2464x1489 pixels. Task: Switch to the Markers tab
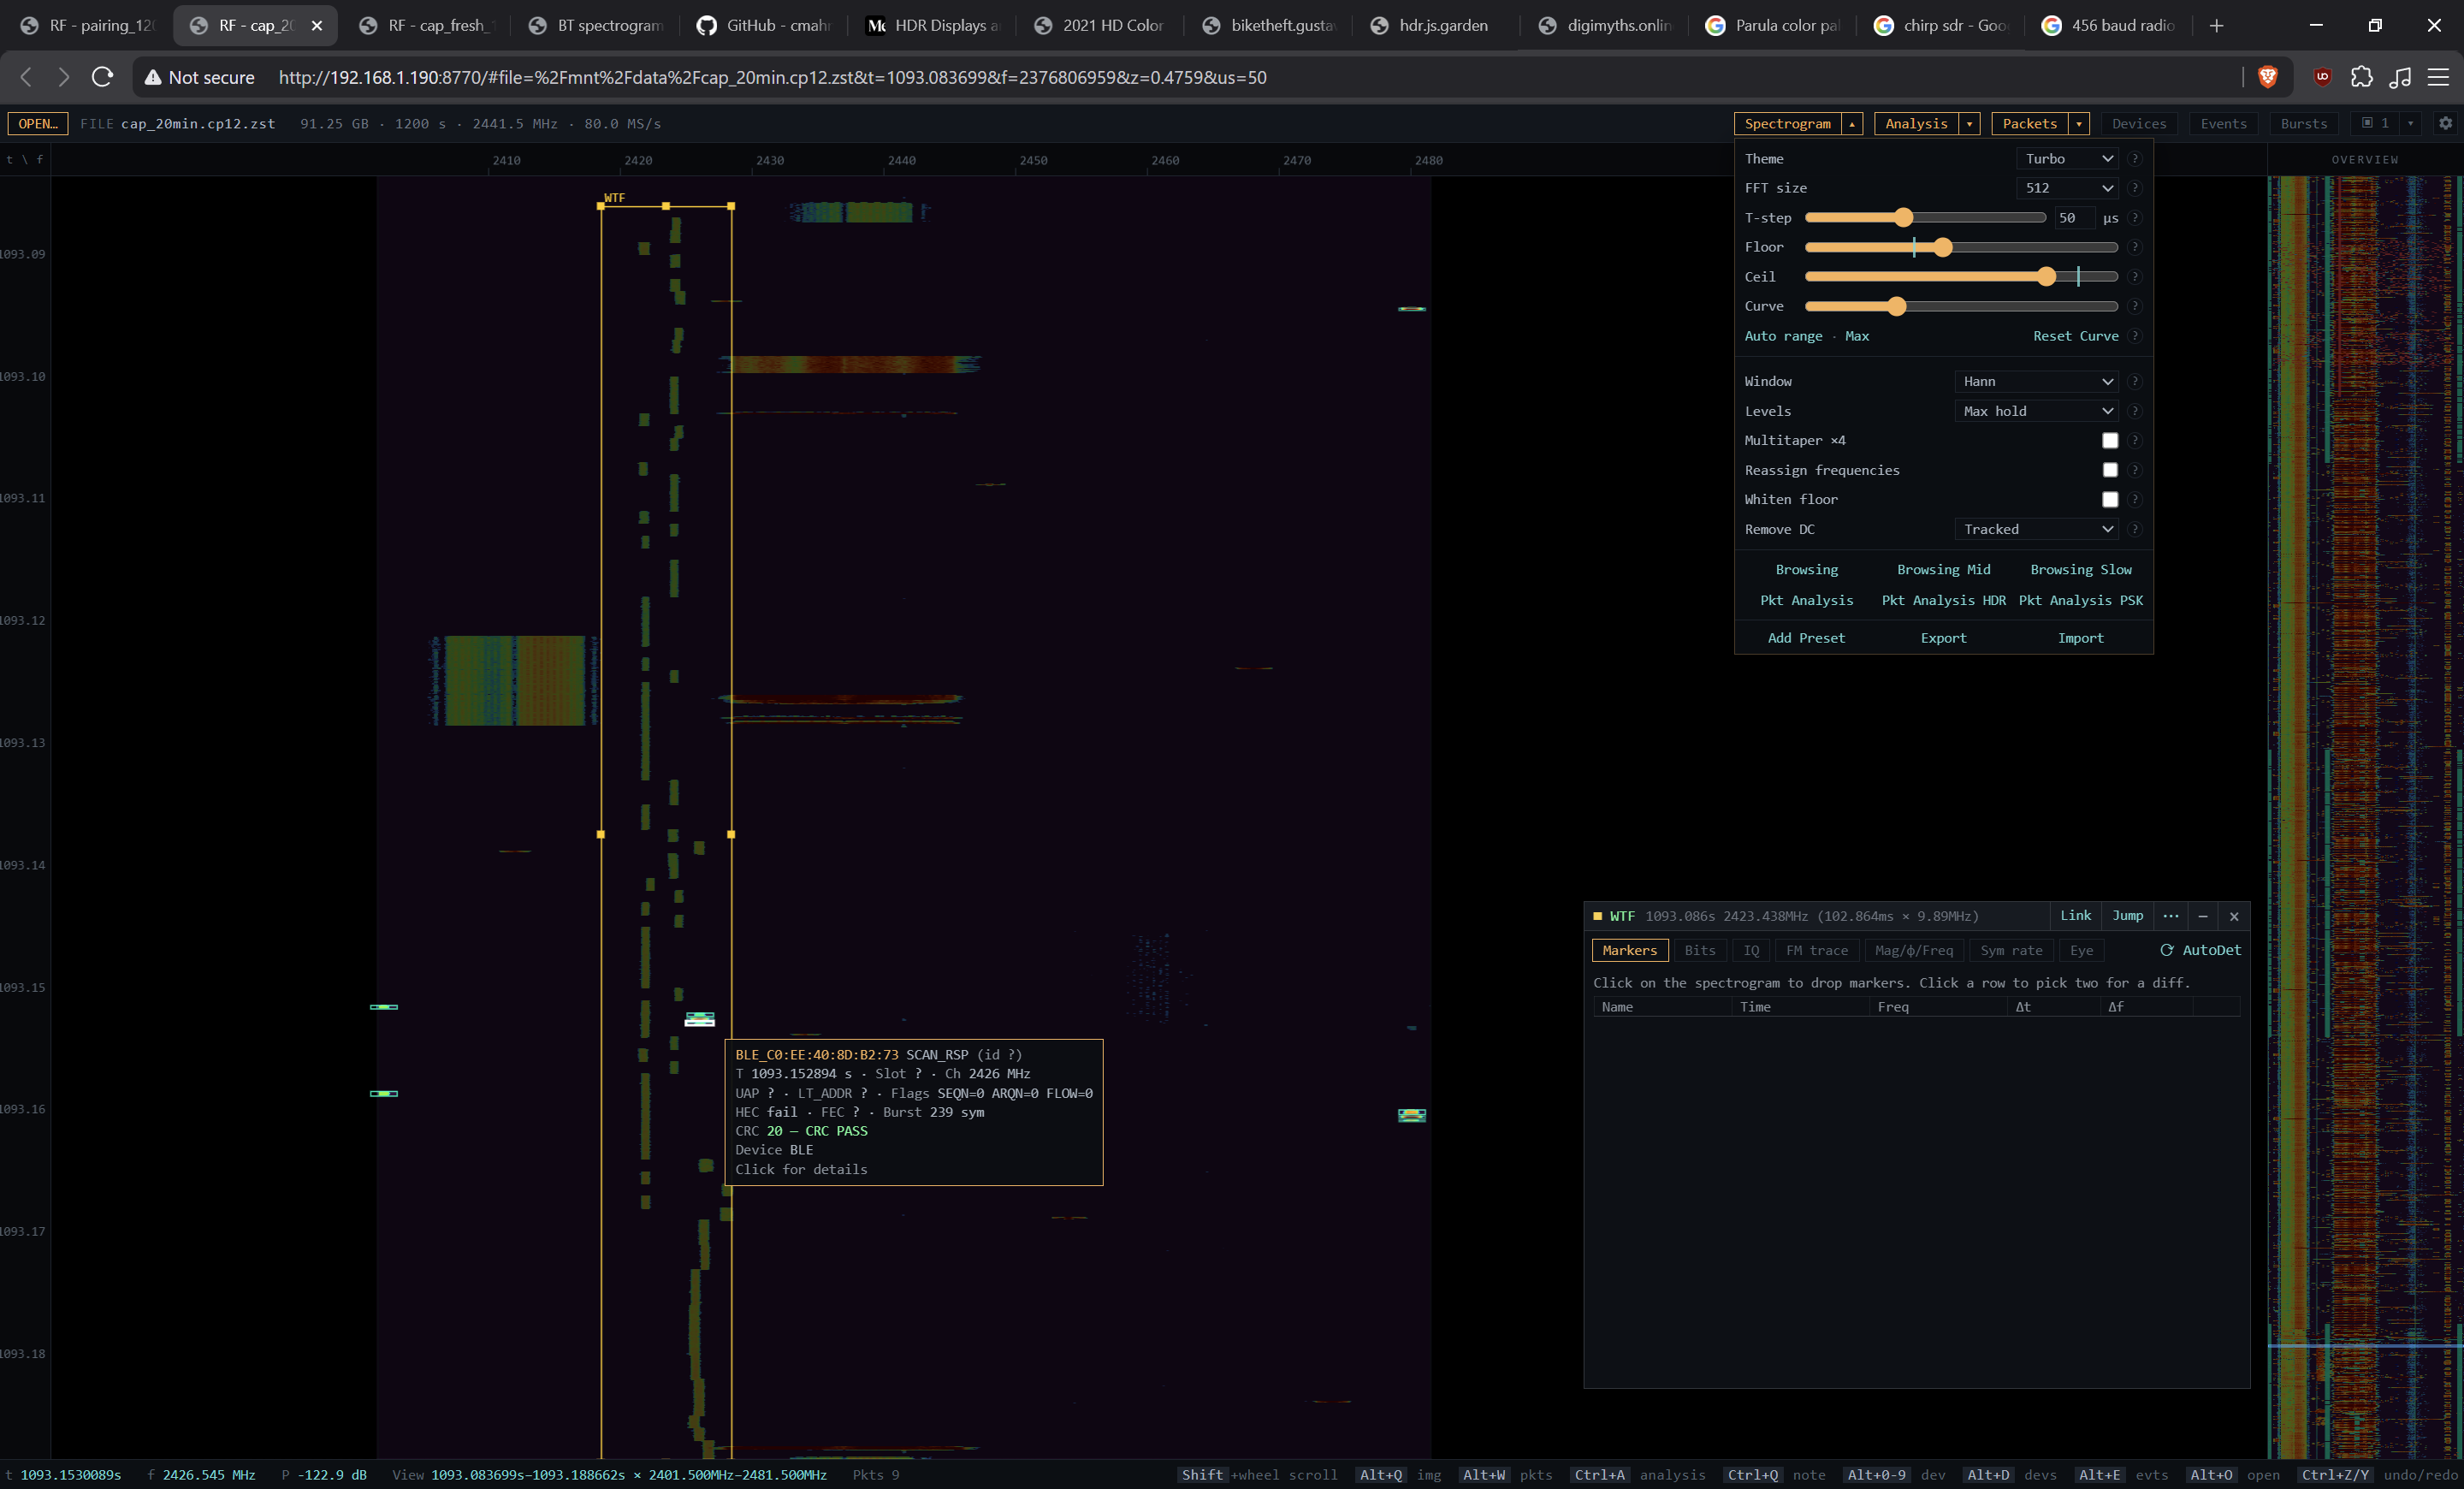pyautogui.click(x=1629, y=950)
